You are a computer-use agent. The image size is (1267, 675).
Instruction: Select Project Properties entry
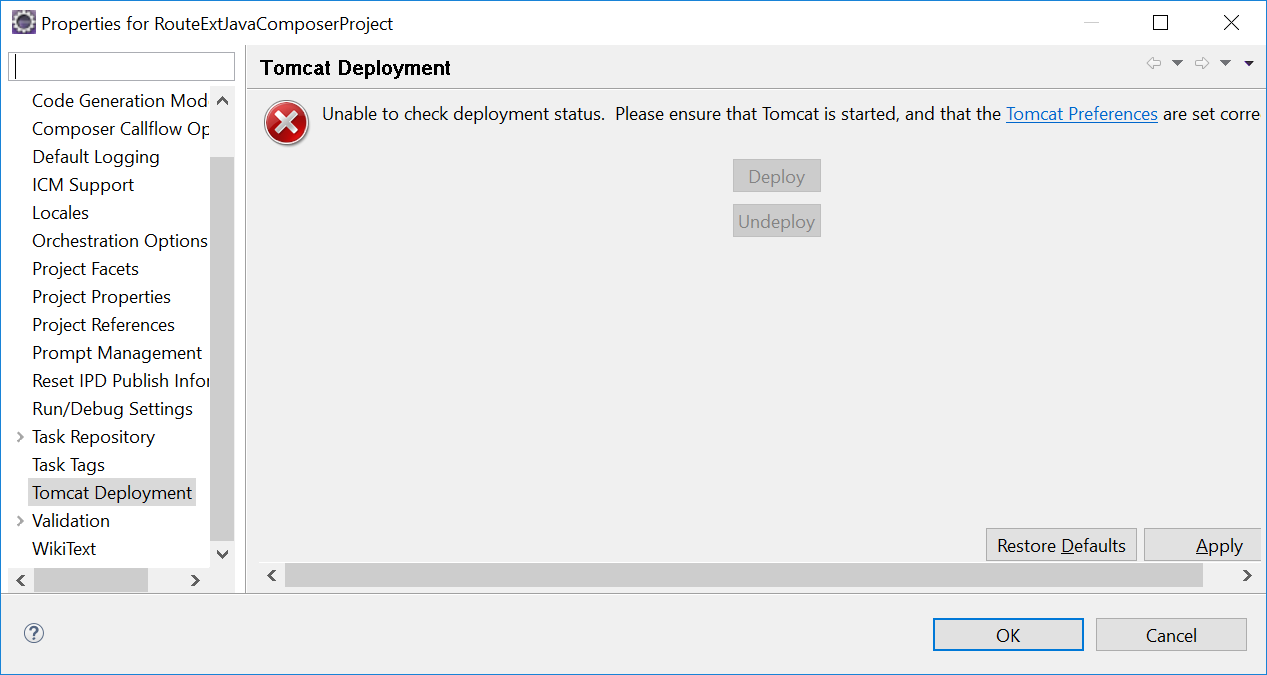pos(101,297)
